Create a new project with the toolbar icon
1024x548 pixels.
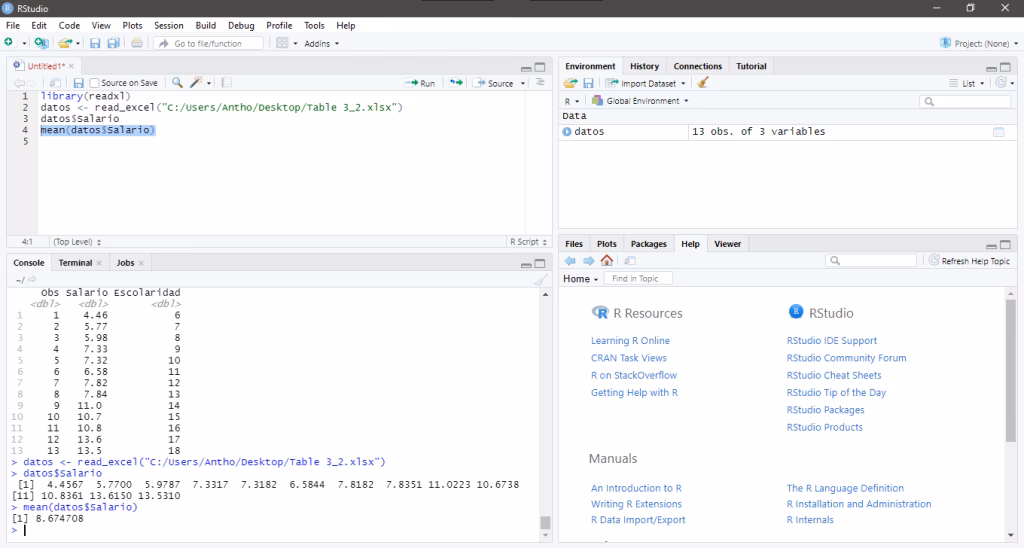[x=41, y=43]
